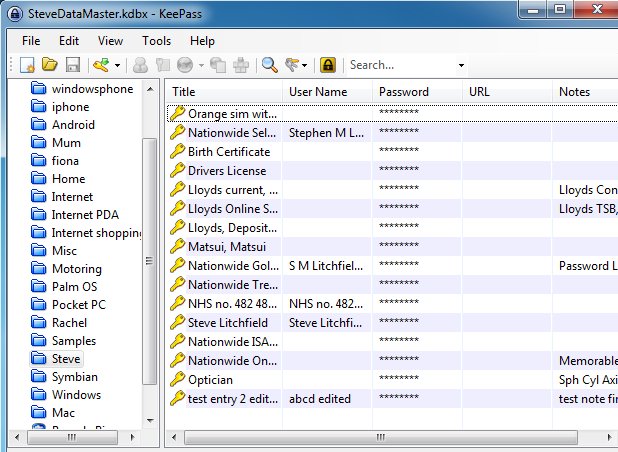Click the New database toolbar icon
Viewport: 618px width, 452px height.
click(x=29, y=65)
